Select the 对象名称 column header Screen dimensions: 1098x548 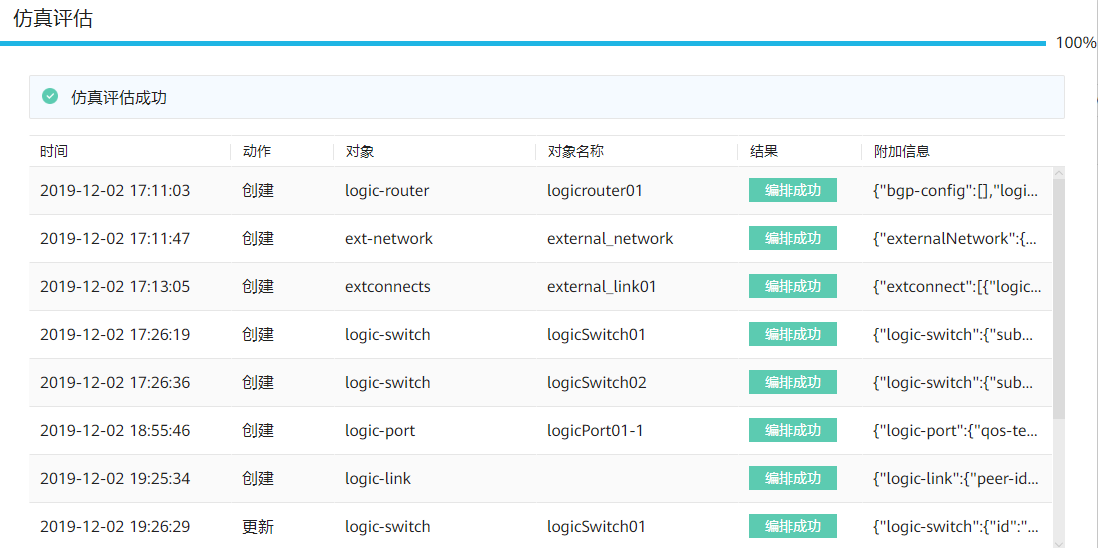(576, 152)
